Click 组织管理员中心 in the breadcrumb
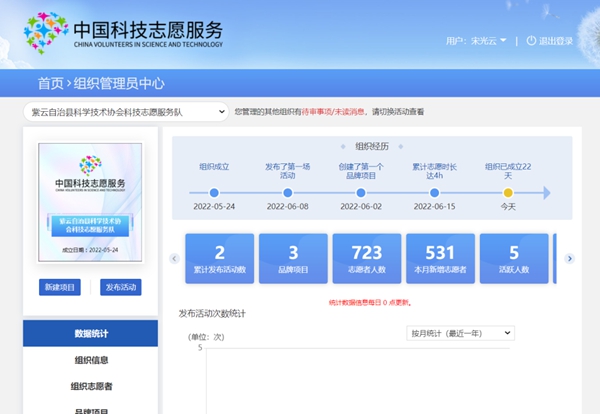This screenshot has width=600, height=414. pyautogui.click(x=119, y=83)
